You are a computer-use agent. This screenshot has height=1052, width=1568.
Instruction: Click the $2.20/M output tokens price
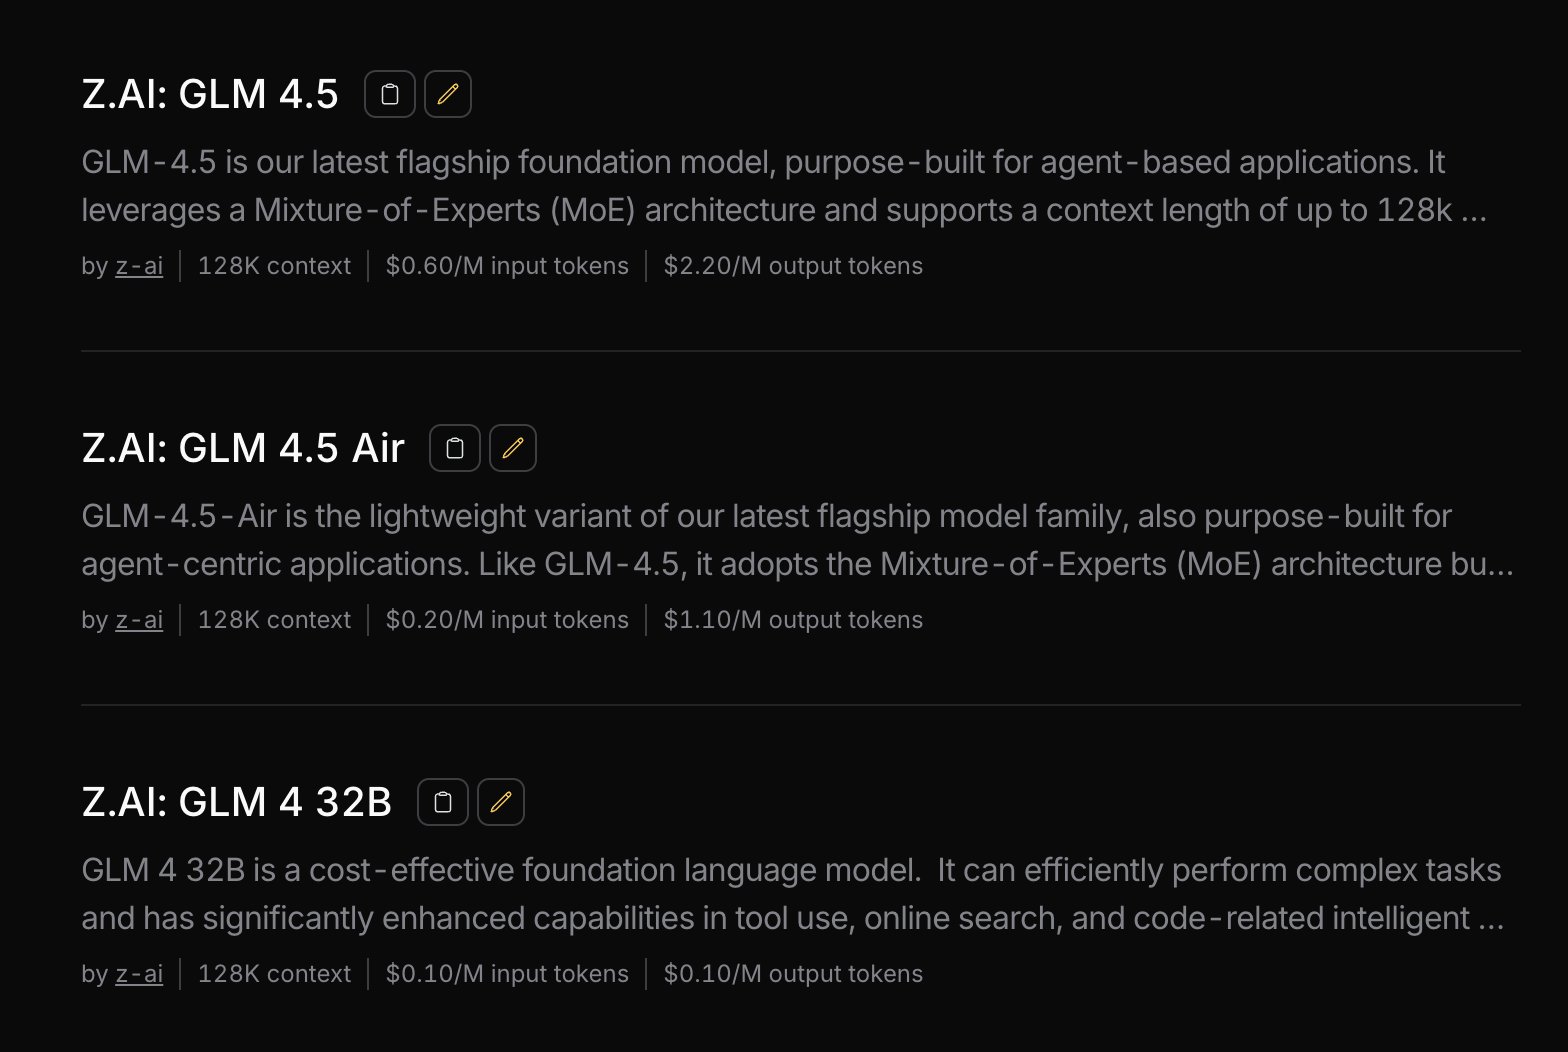(793, 266)
